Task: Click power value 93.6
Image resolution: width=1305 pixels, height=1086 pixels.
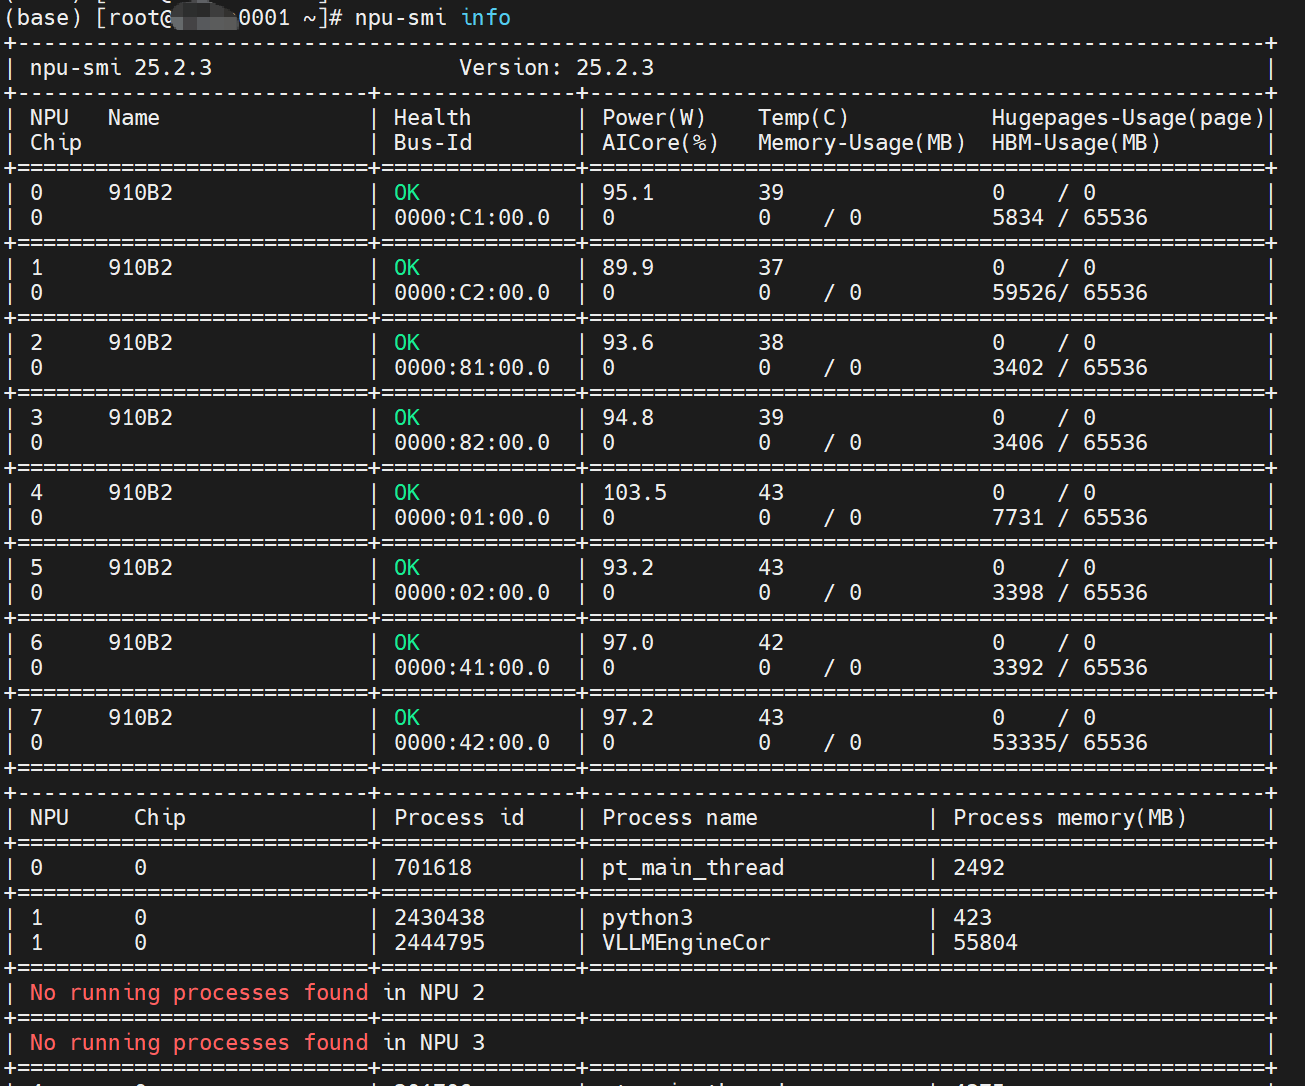Action: tap(628, 343)
